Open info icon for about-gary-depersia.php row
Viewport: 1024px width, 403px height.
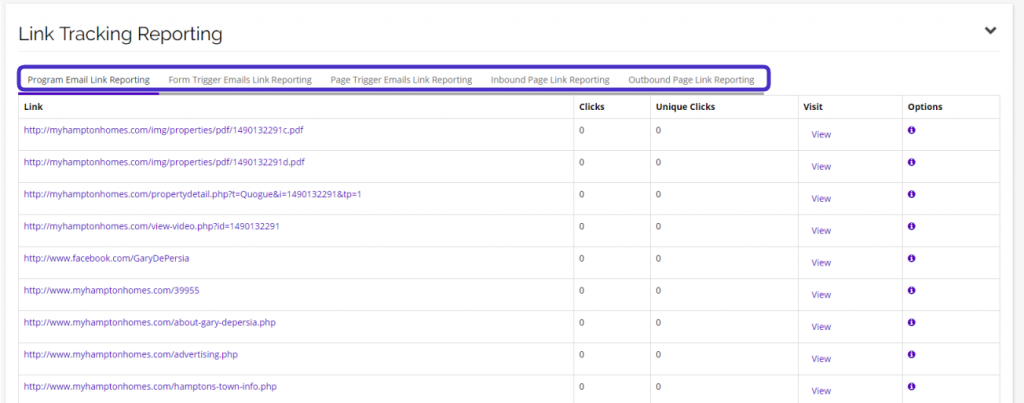point(912,322)
